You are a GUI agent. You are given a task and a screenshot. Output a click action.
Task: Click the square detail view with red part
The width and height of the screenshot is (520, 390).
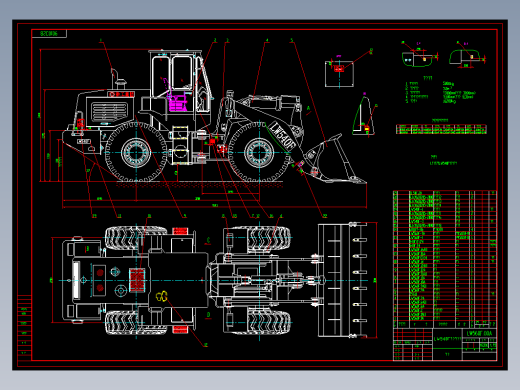[339, 74]
